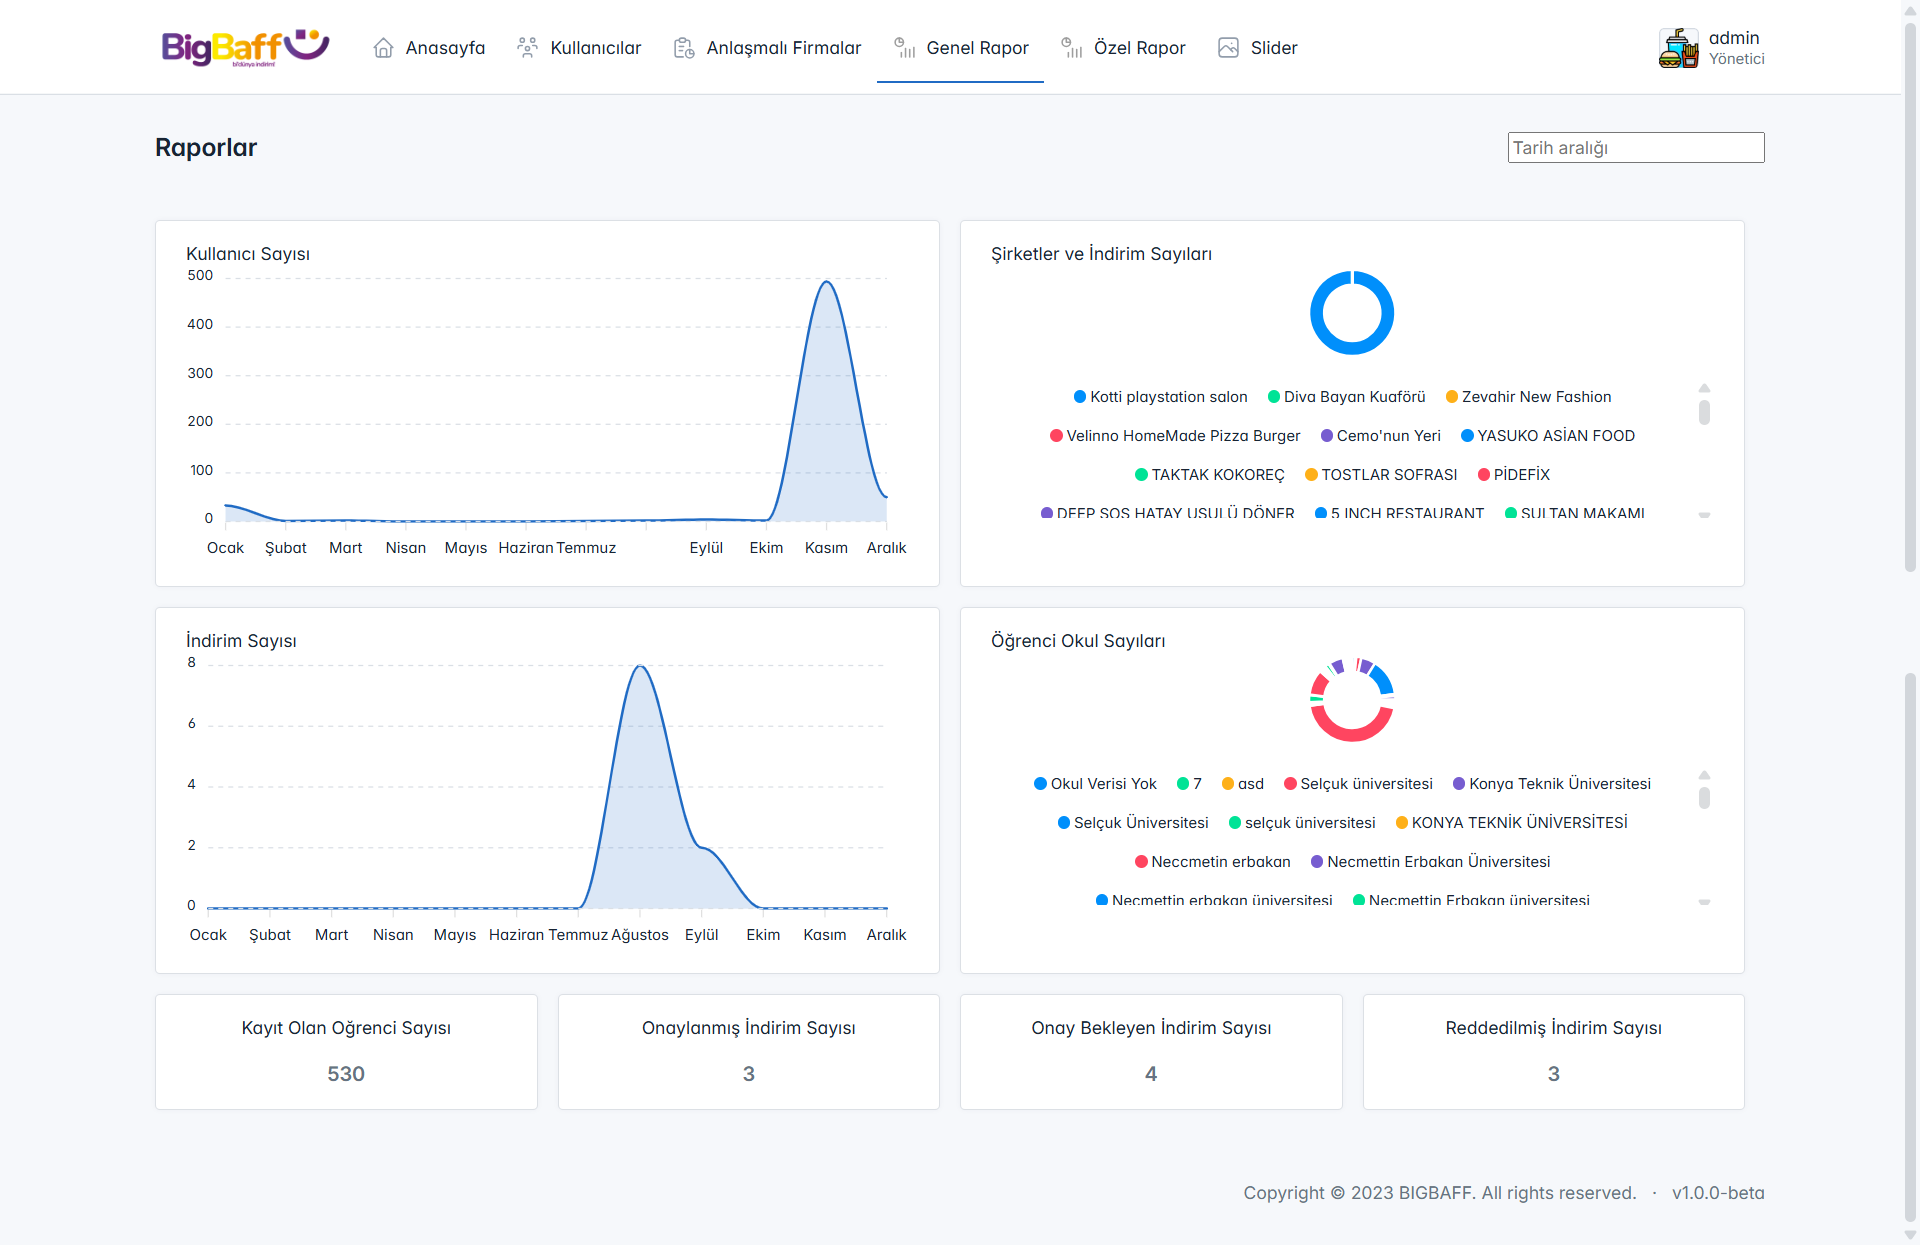The height and width of the screenshot is (1245, 1920).
Task: Click the Anlaşmalı Firmalar clipboard icon
Action: (x=684, y=48)
